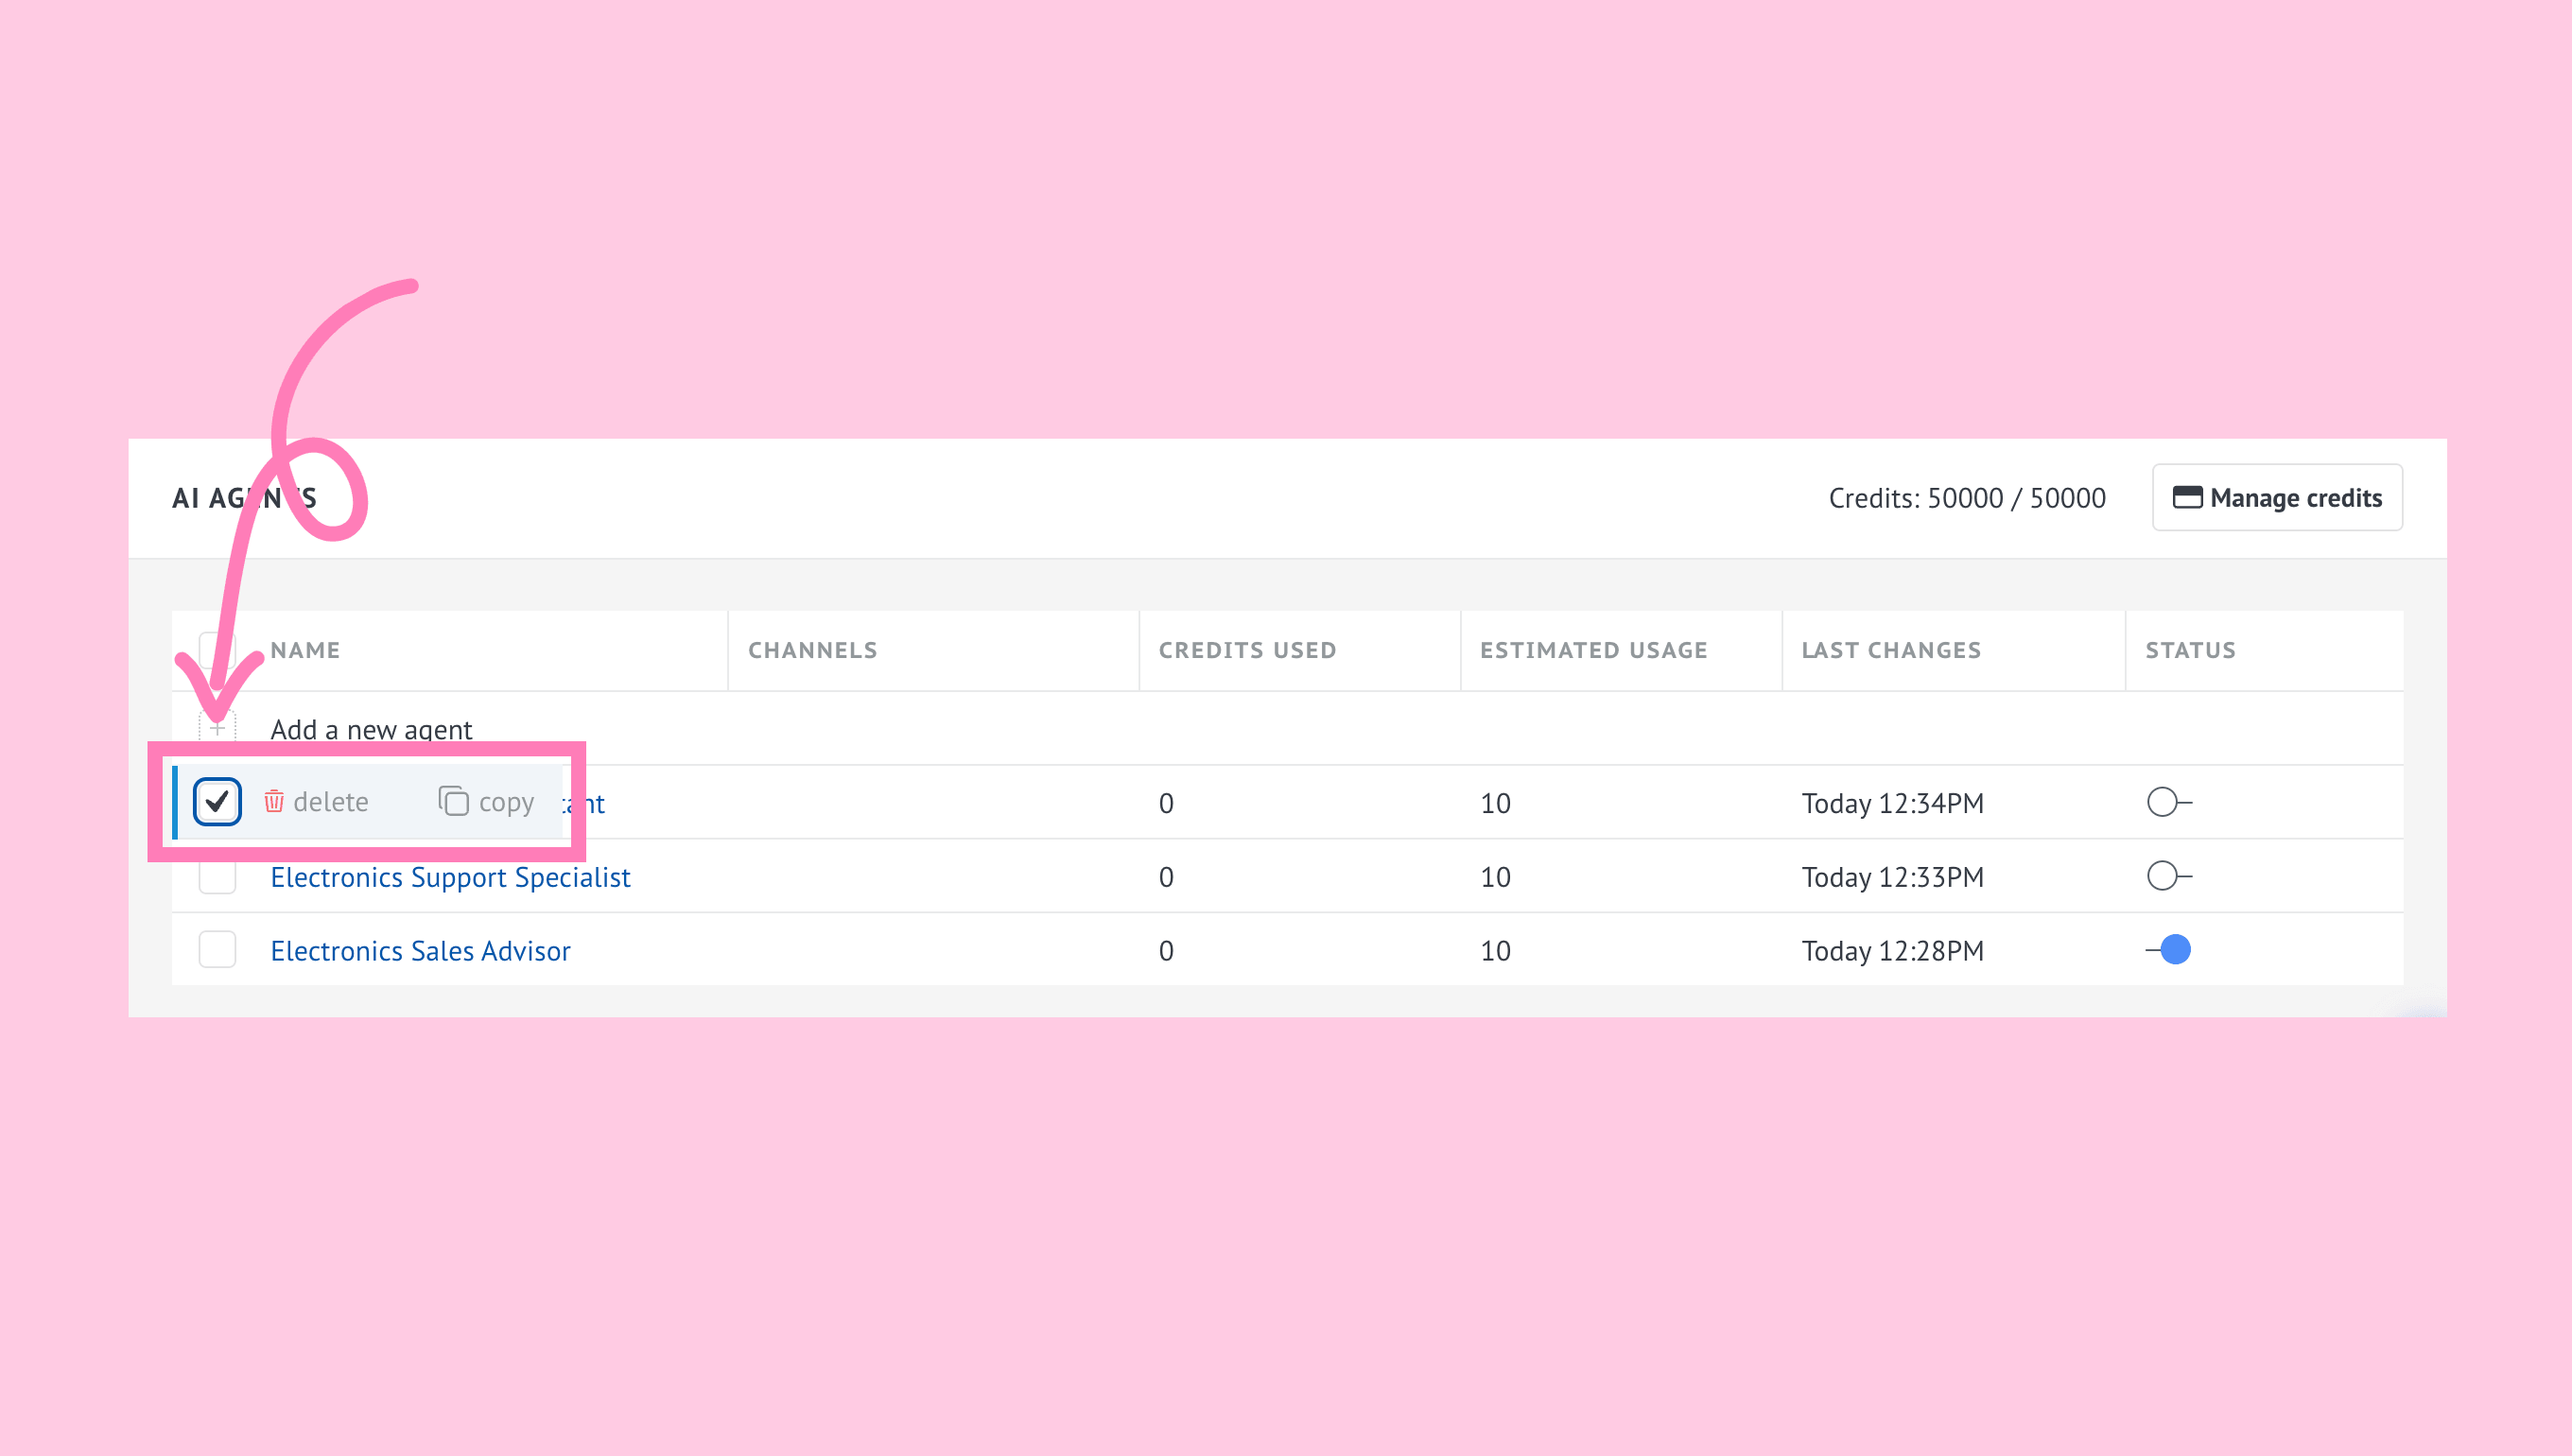Enable the status toggle for first agent
Viewport: 2572px width, 1456px height.
coord(2169,802)
